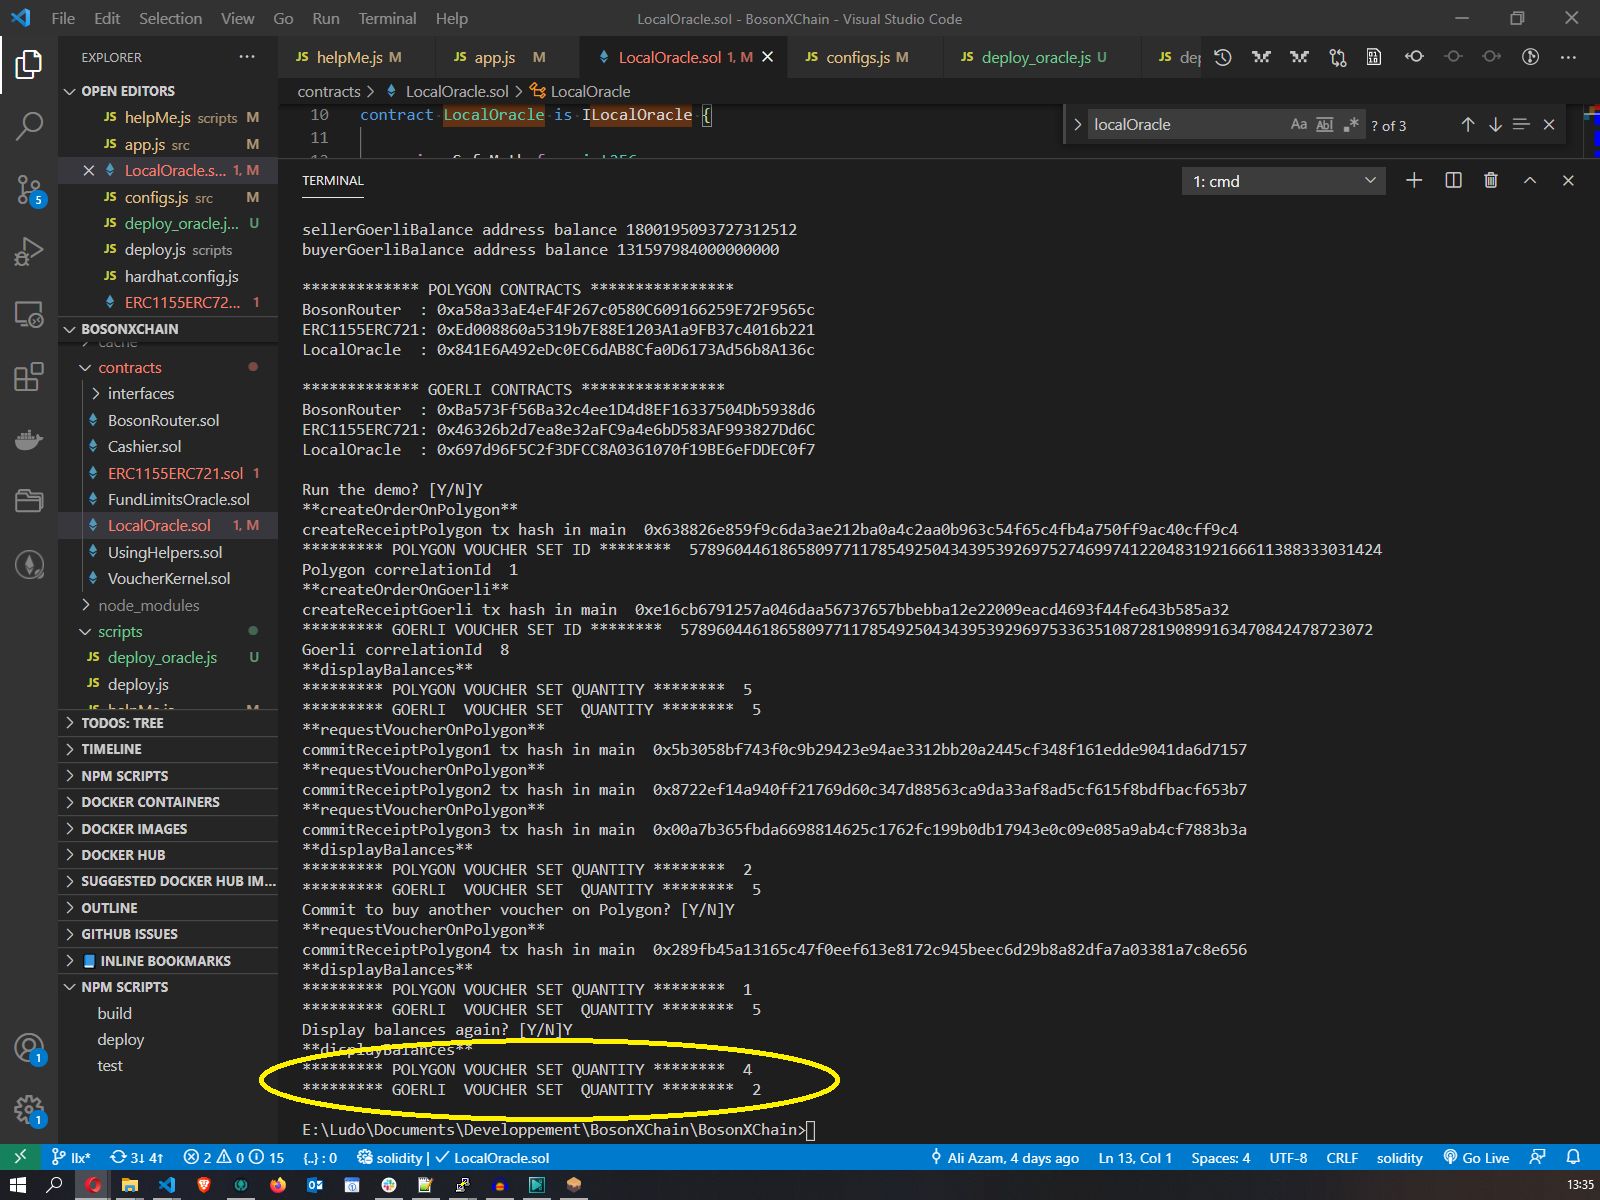The width and height of the screenshot is (1600, 1200).
Task: Toggle Use Regular Expression in find widget
Action: [x=1351, y=124]
